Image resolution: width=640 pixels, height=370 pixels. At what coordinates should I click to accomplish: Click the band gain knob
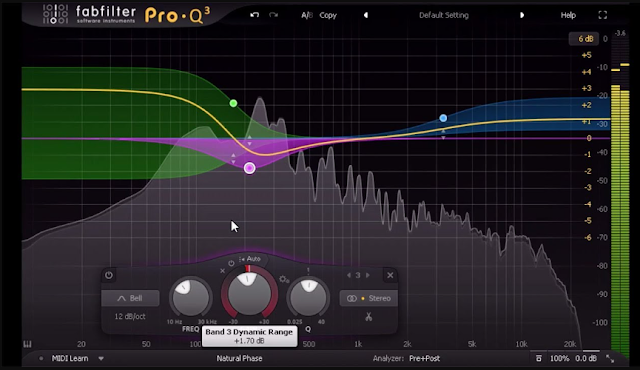pos(249,293)
